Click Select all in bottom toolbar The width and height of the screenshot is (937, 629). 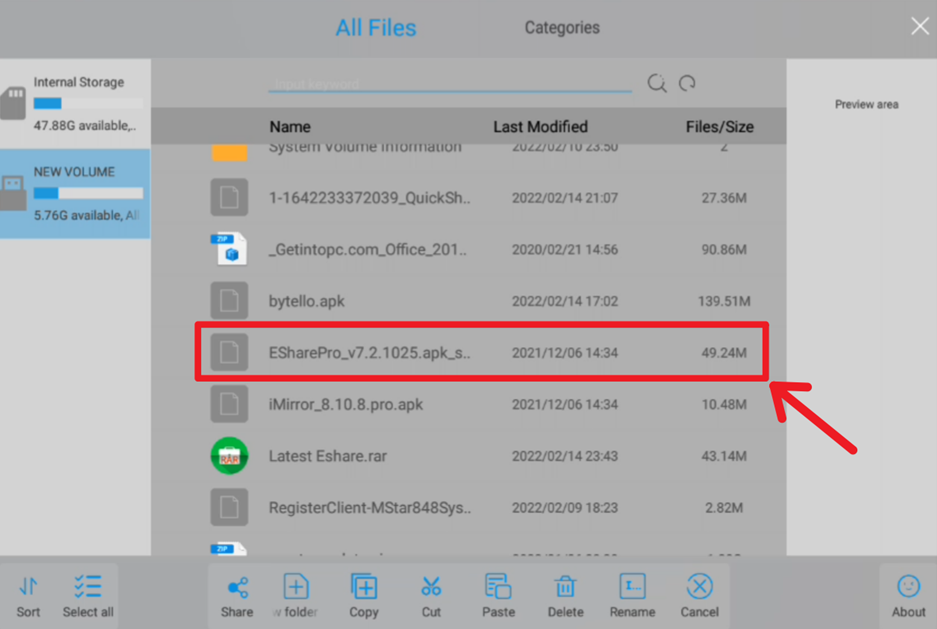point(88,596)
